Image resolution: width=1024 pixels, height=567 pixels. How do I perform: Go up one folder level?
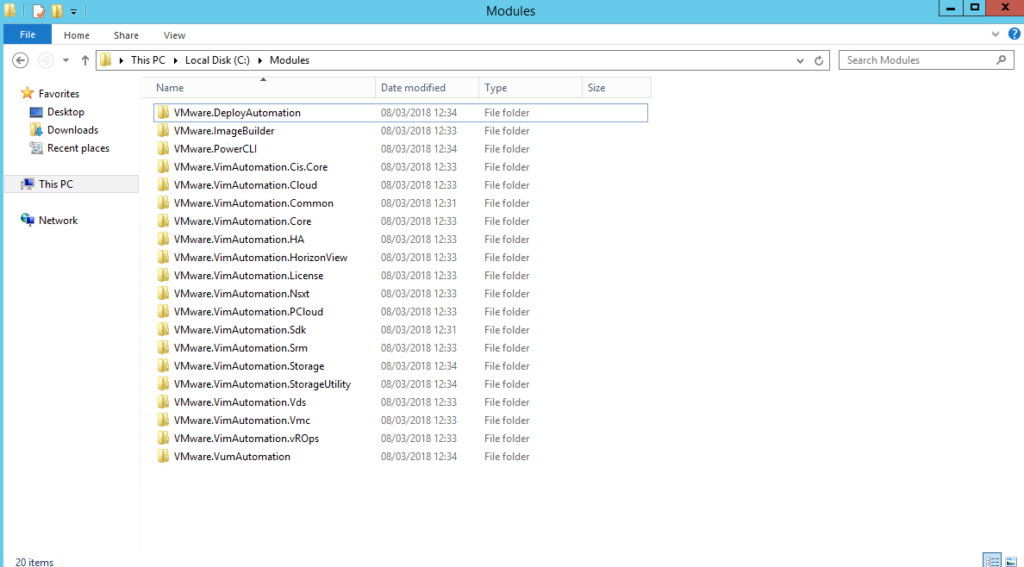point(85,60)
